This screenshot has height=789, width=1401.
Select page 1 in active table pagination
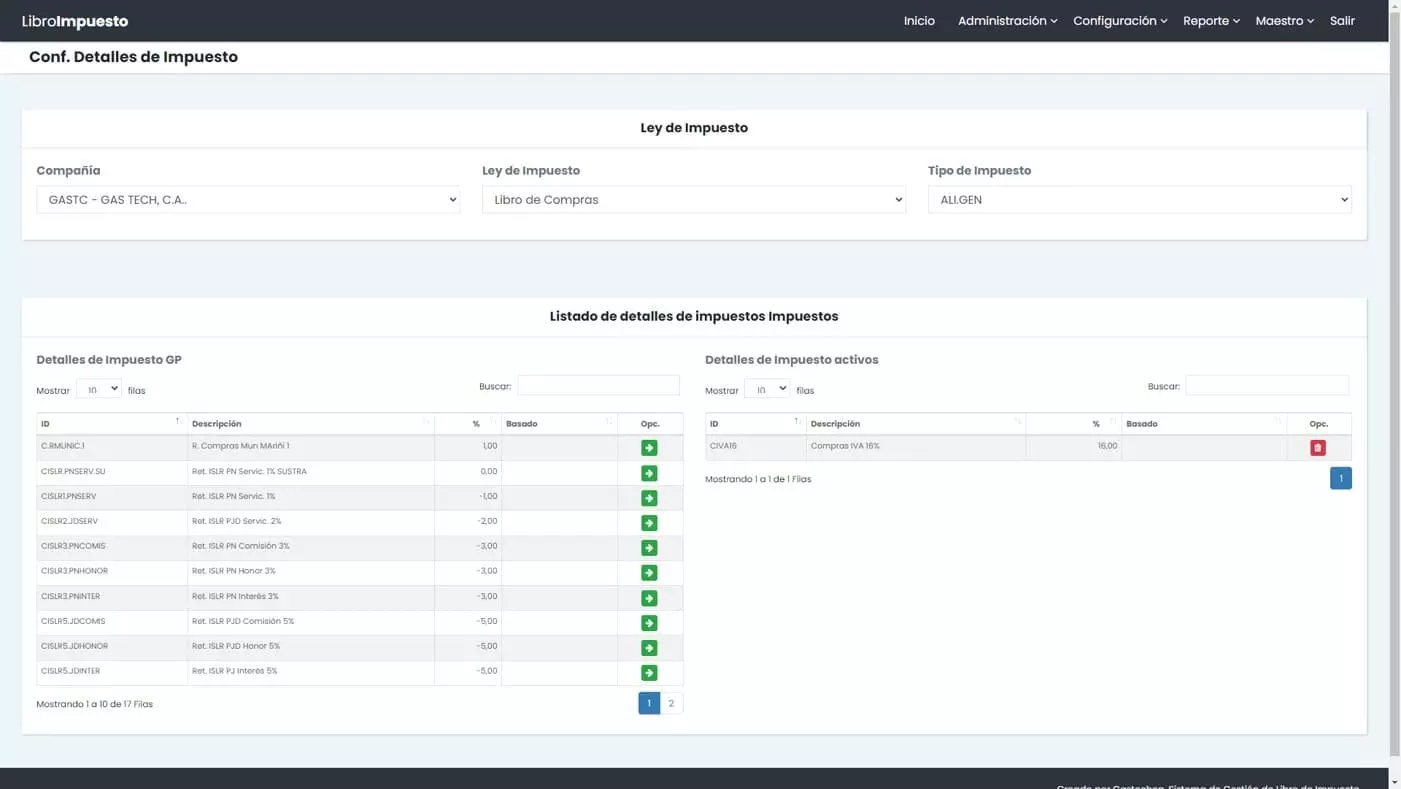pyautogui.click(x=1341, y=479)
